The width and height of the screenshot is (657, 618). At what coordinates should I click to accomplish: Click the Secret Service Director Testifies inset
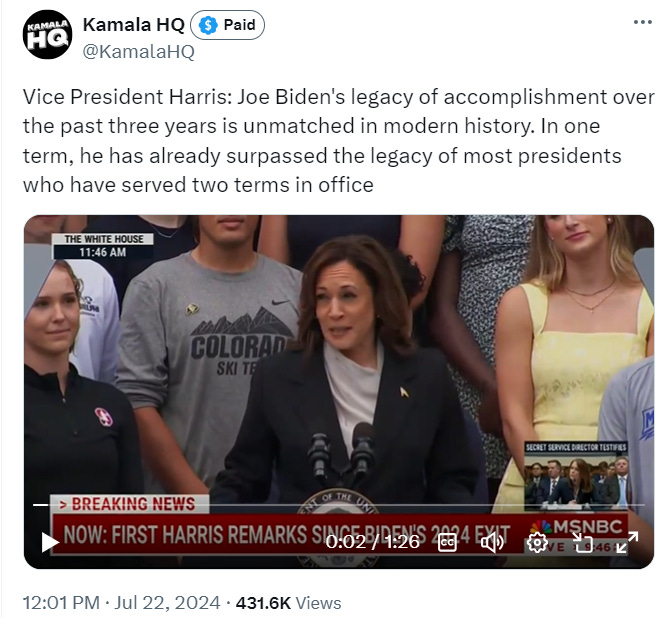click(x=576, y=475)
